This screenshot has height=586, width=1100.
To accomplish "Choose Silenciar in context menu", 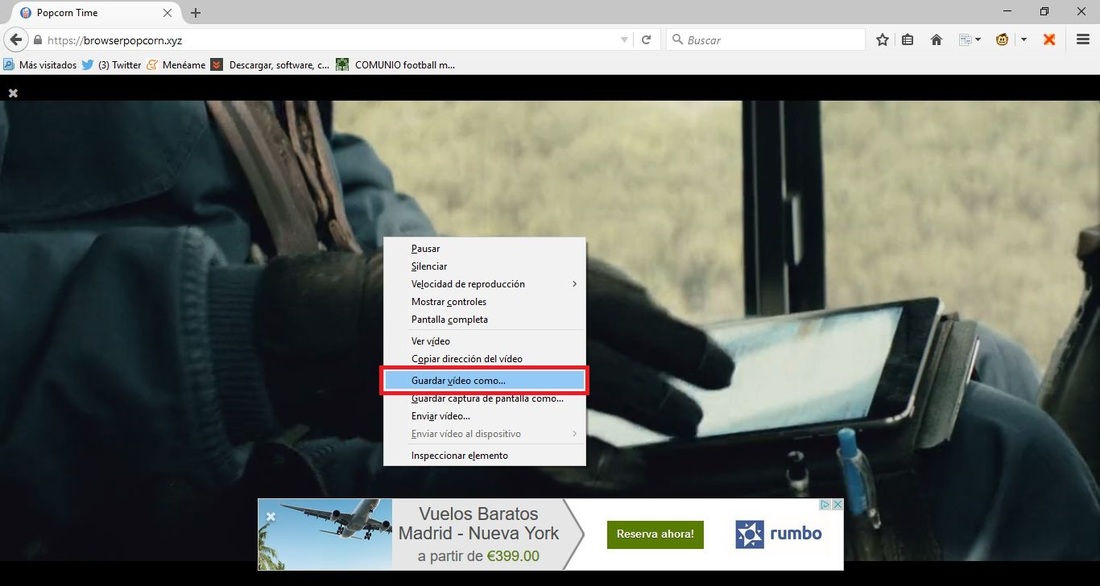I will pyautogui.click(x=484, y=266).
